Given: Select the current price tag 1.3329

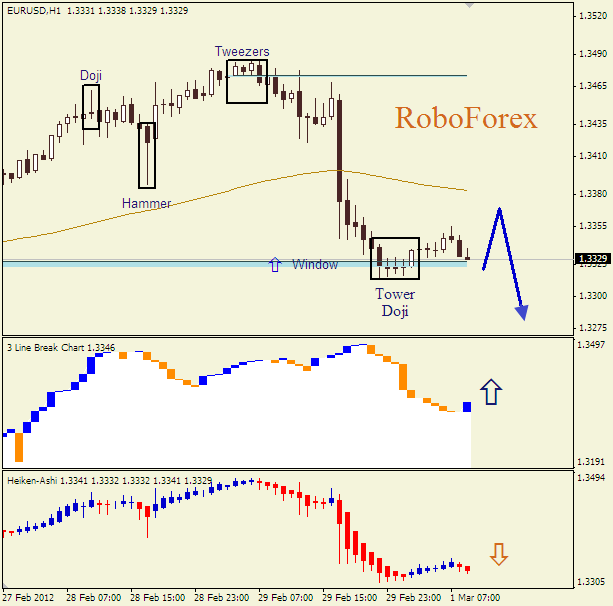Looking at the screenshot, I should tap(592, 259).
